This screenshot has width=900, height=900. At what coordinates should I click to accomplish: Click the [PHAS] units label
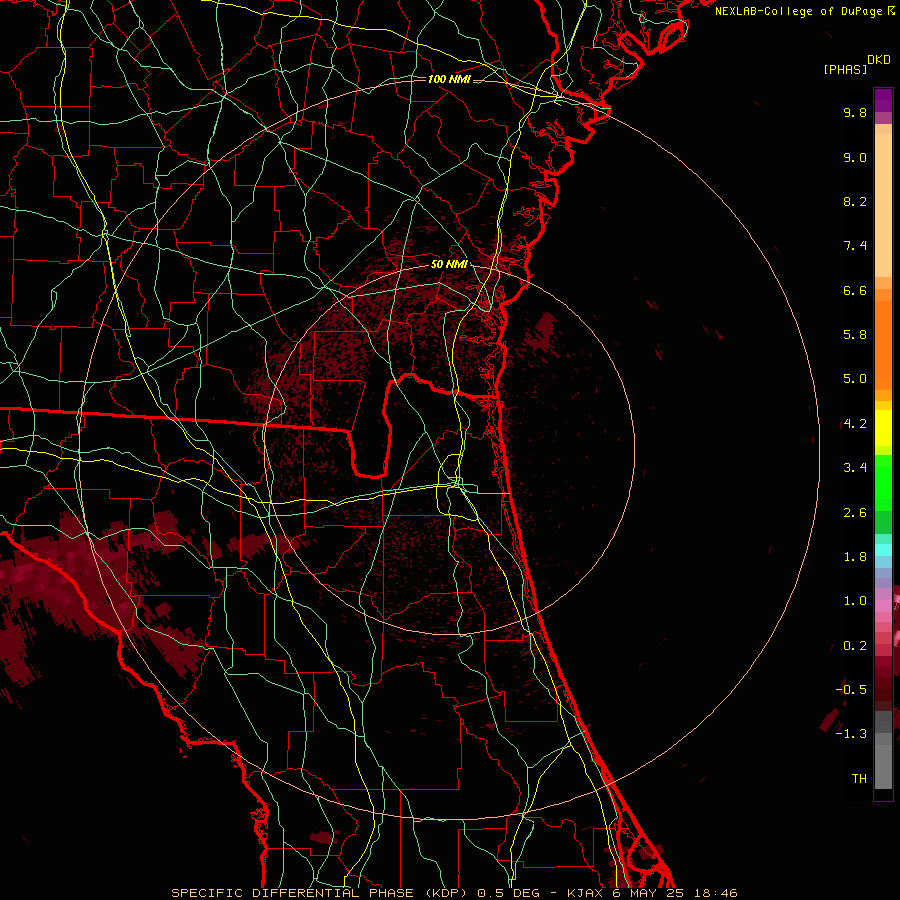coord(845,70)
